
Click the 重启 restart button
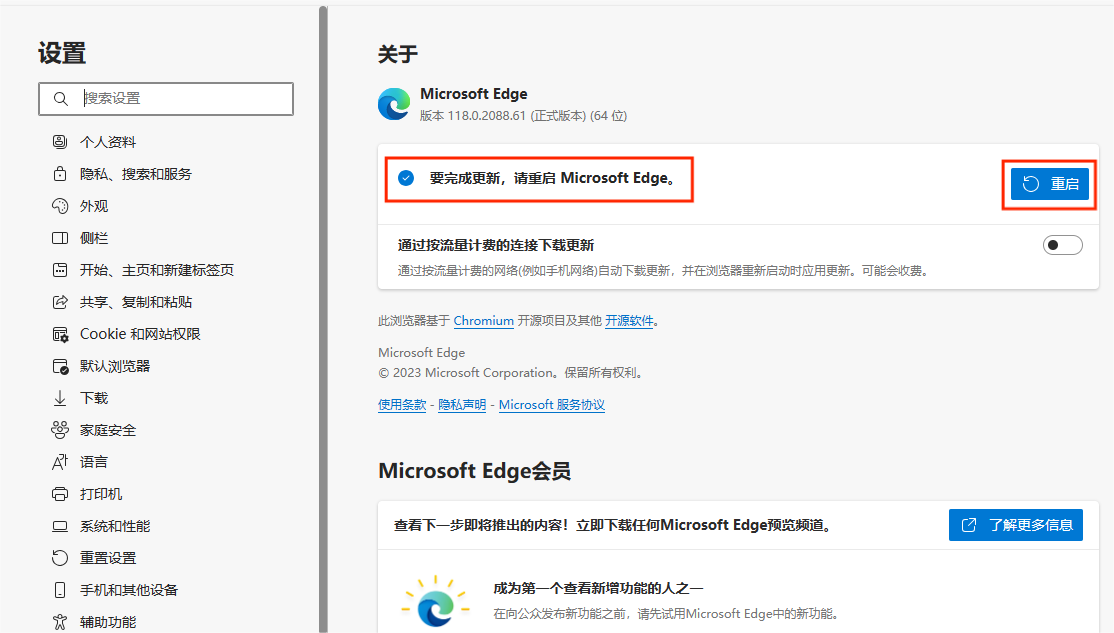pyautogui.click(x=1049, y=183)
